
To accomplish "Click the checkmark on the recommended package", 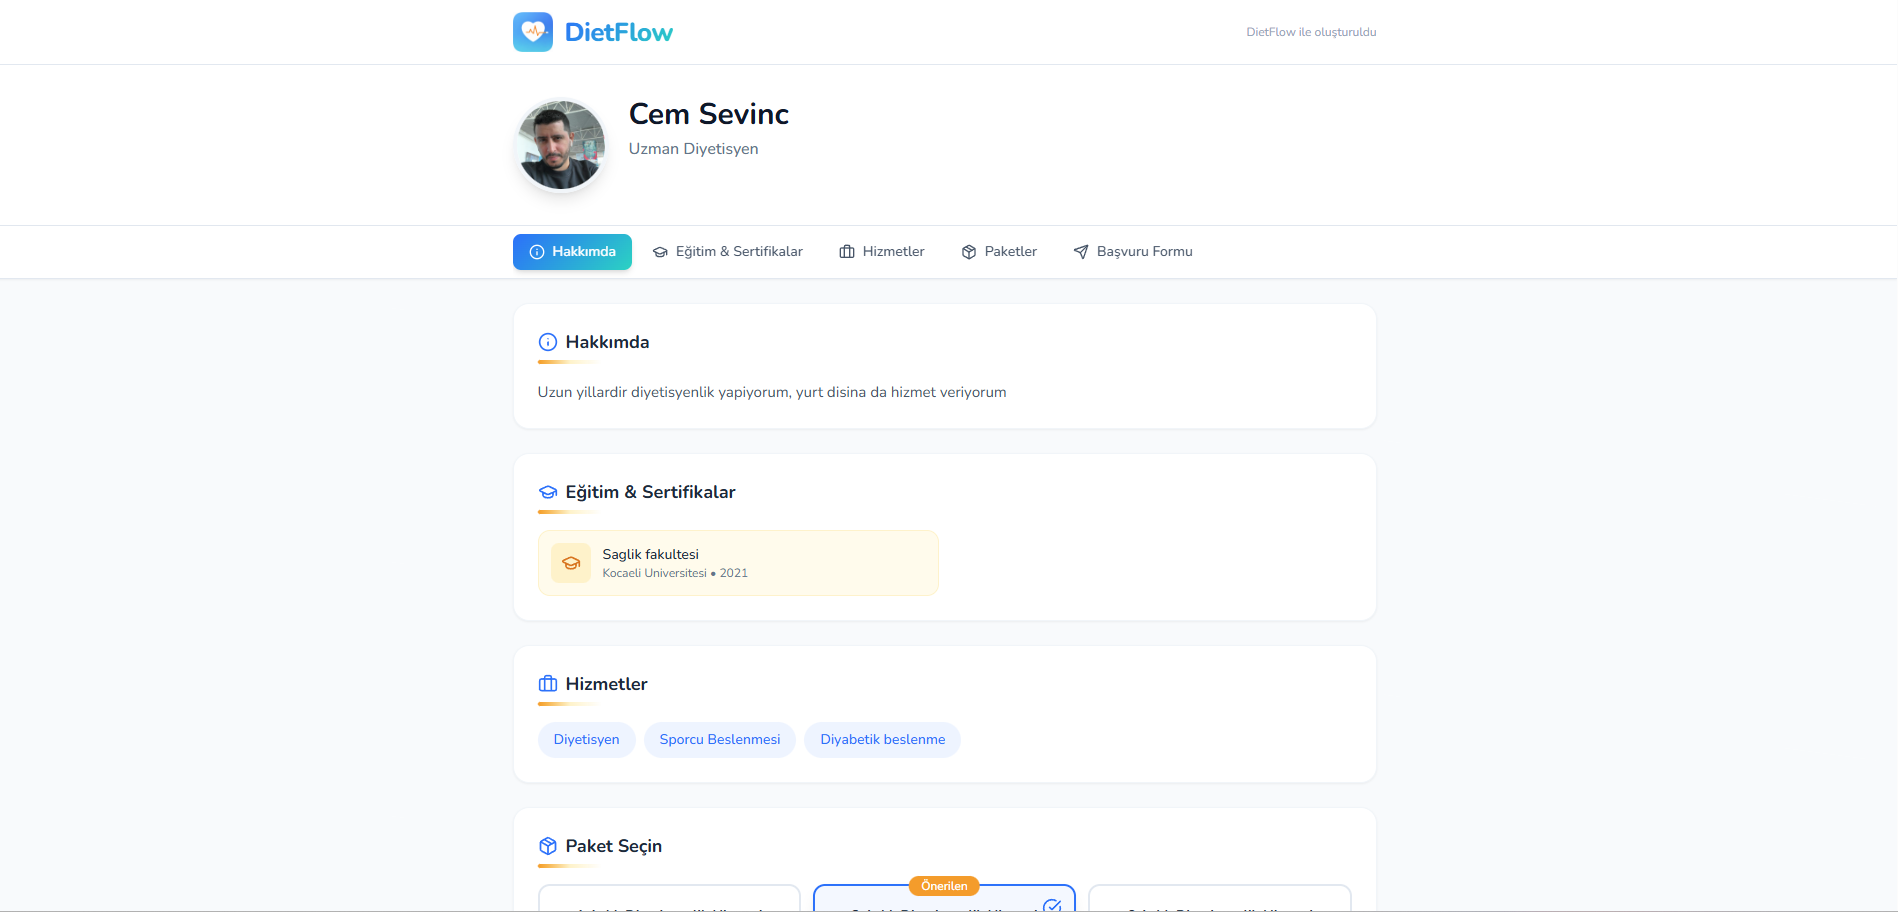I will [x=1052, y=905].
